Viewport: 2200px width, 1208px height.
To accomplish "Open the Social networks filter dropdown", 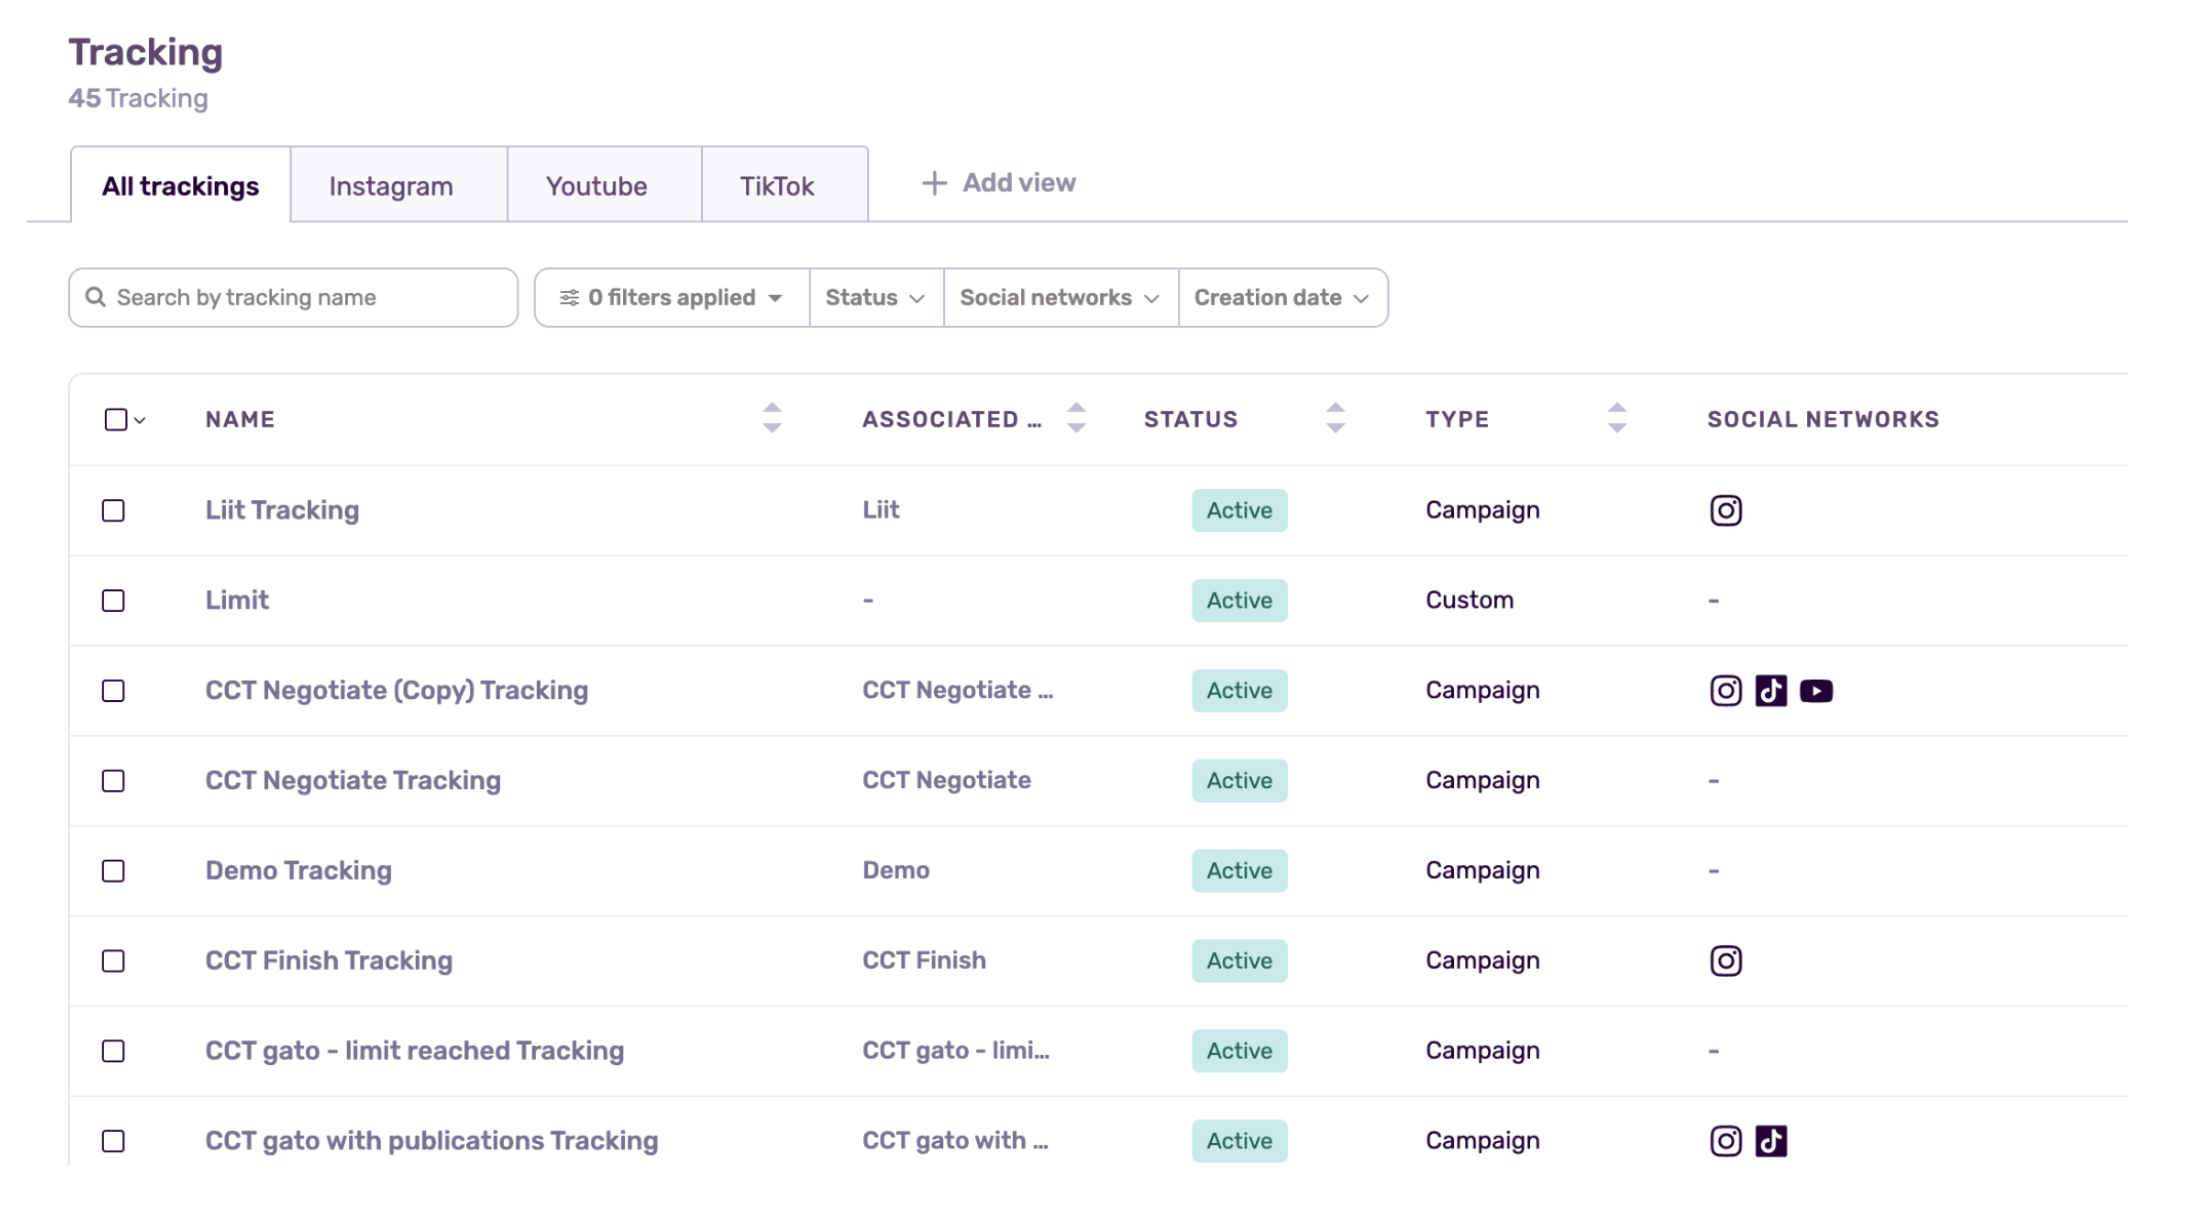I will tap(1059, 296).
